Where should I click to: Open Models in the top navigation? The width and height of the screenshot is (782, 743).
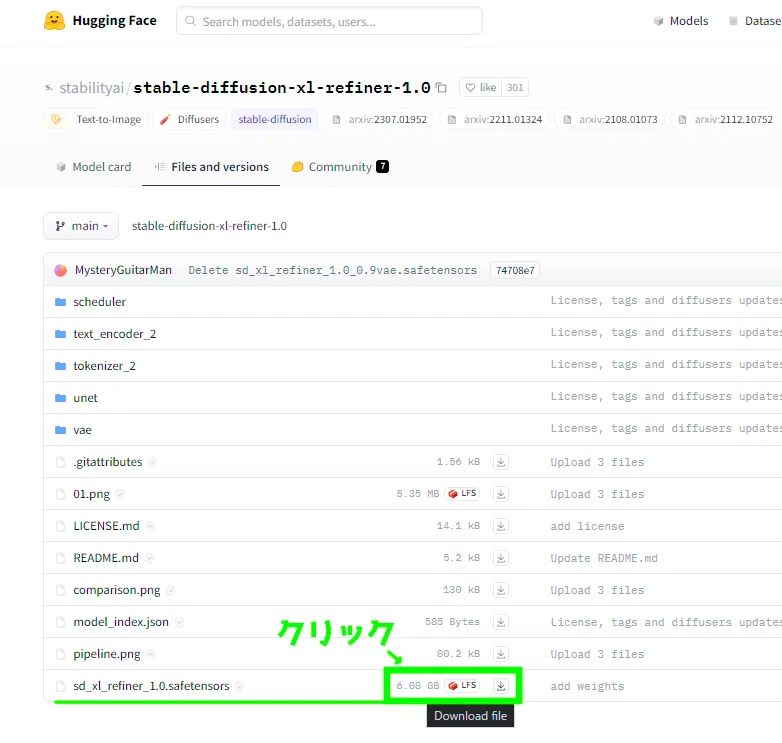click(681, 21)
